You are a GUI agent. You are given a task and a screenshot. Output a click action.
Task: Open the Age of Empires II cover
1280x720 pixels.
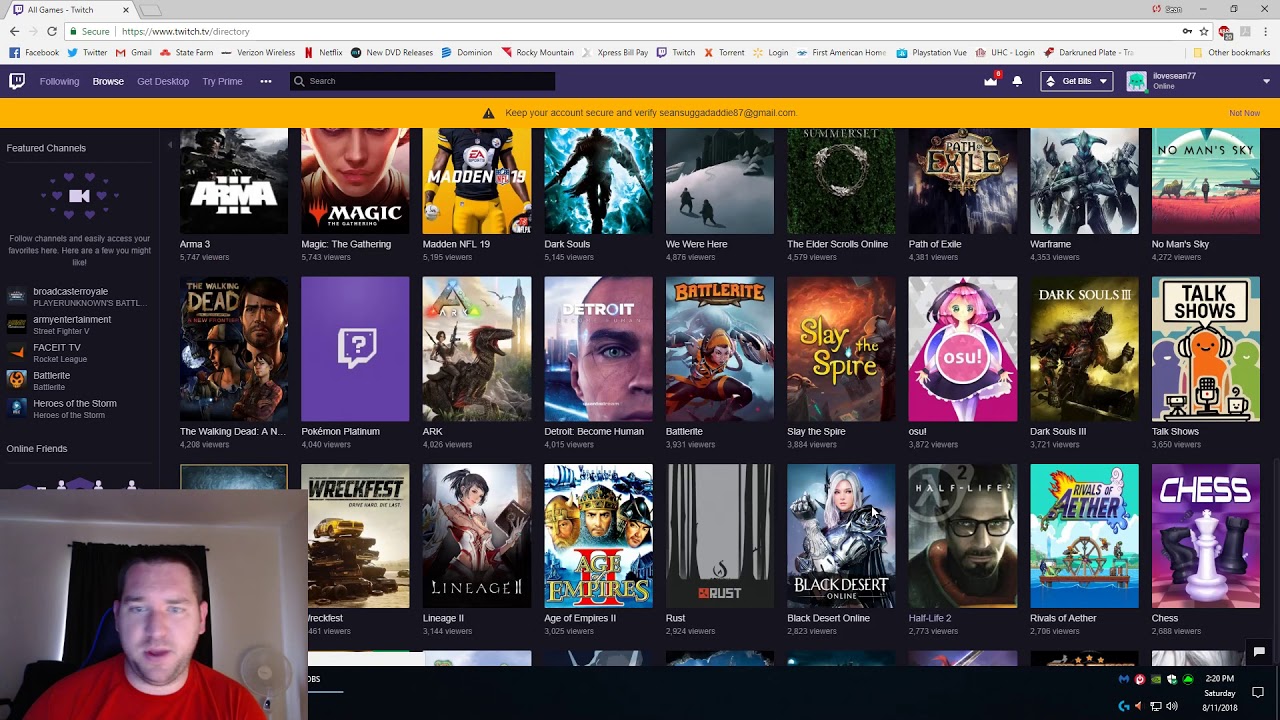pos(598,536)
